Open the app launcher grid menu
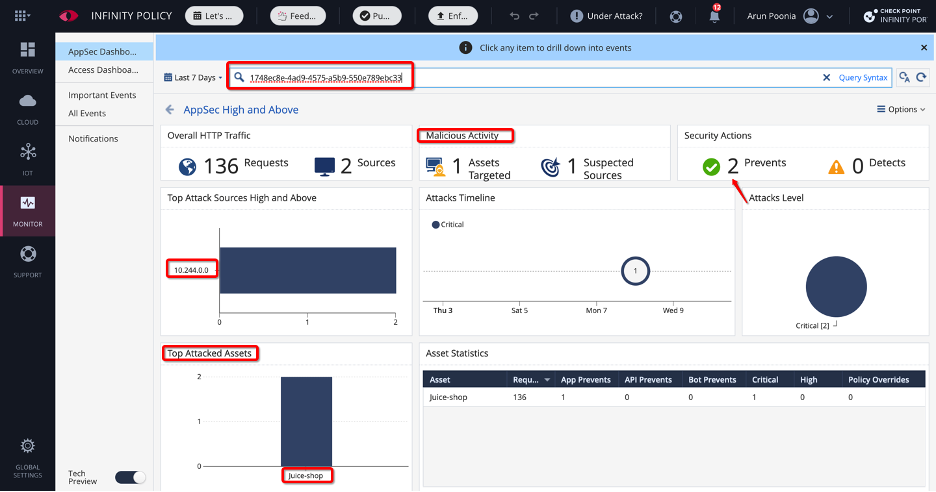 coord(22,16)
